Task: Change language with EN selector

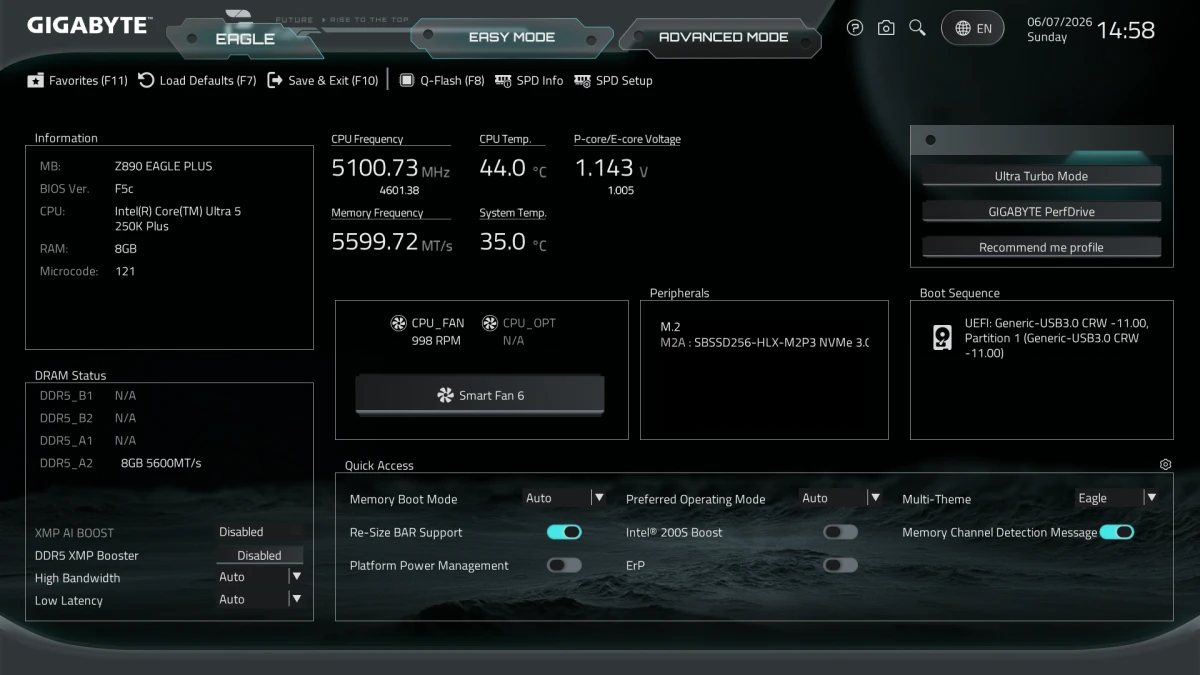Action: (x=973, y=28)
